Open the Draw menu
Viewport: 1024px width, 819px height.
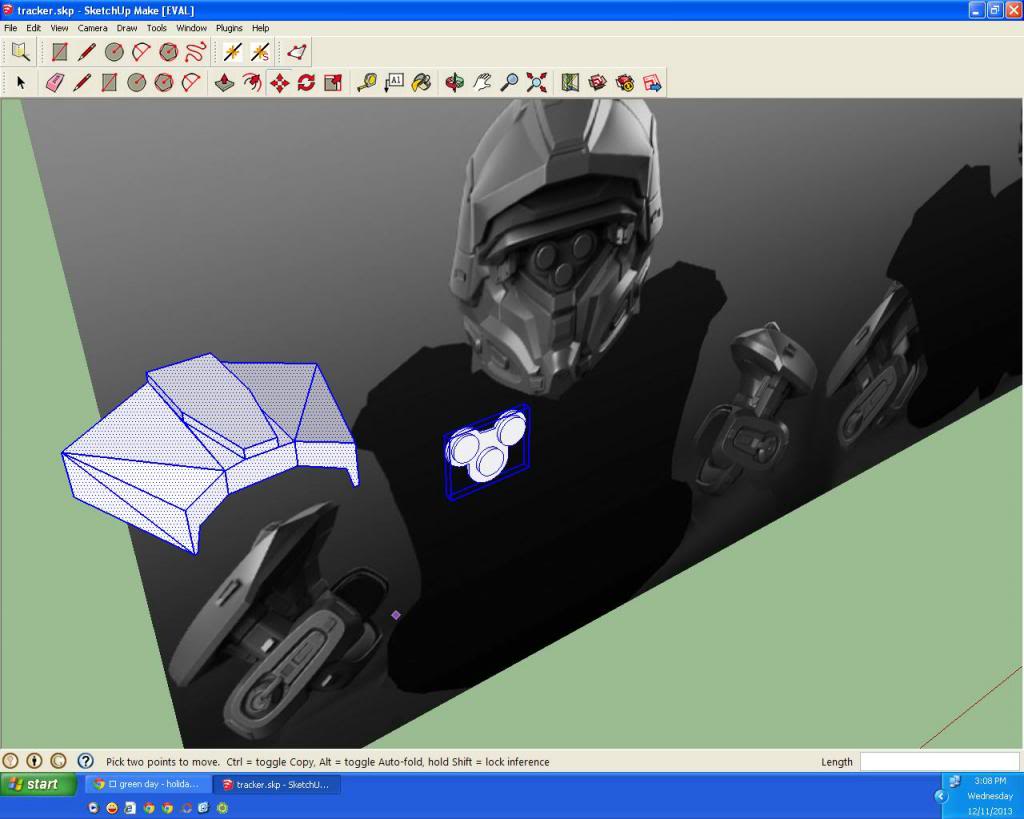127,28
